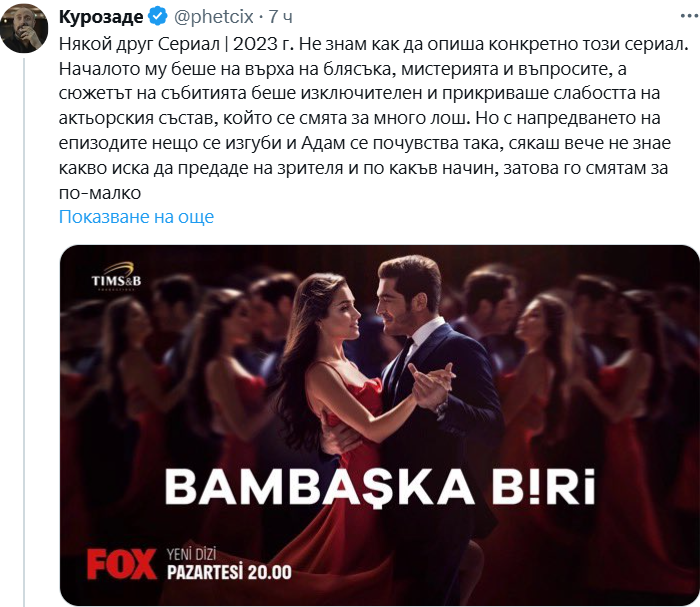The height and width of the screenshot is (607, 700).
Task: Click the PAZARTESİ 20.00 airtime text
Action: 229,573
